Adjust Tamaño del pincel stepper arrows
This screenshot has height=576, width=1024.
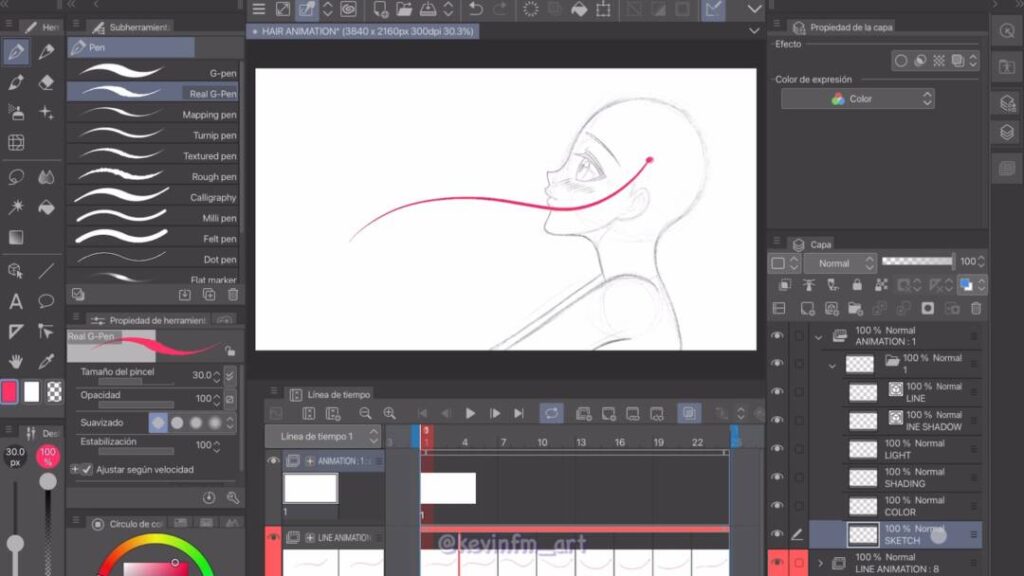[x=217, y=376]
